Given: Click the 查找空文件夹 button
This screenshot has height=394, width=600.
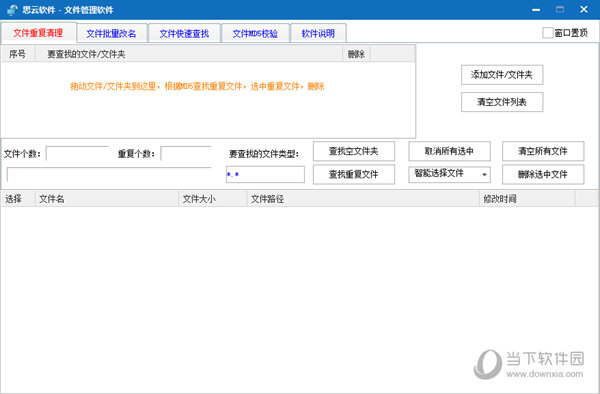Looking at the screenshot, I should point(354,151).
